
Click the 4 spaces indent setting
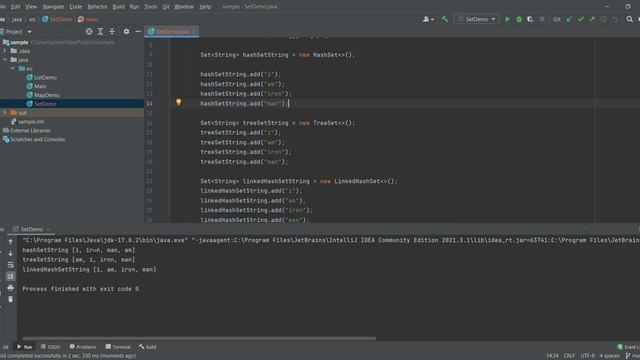[x=609, y=356]
